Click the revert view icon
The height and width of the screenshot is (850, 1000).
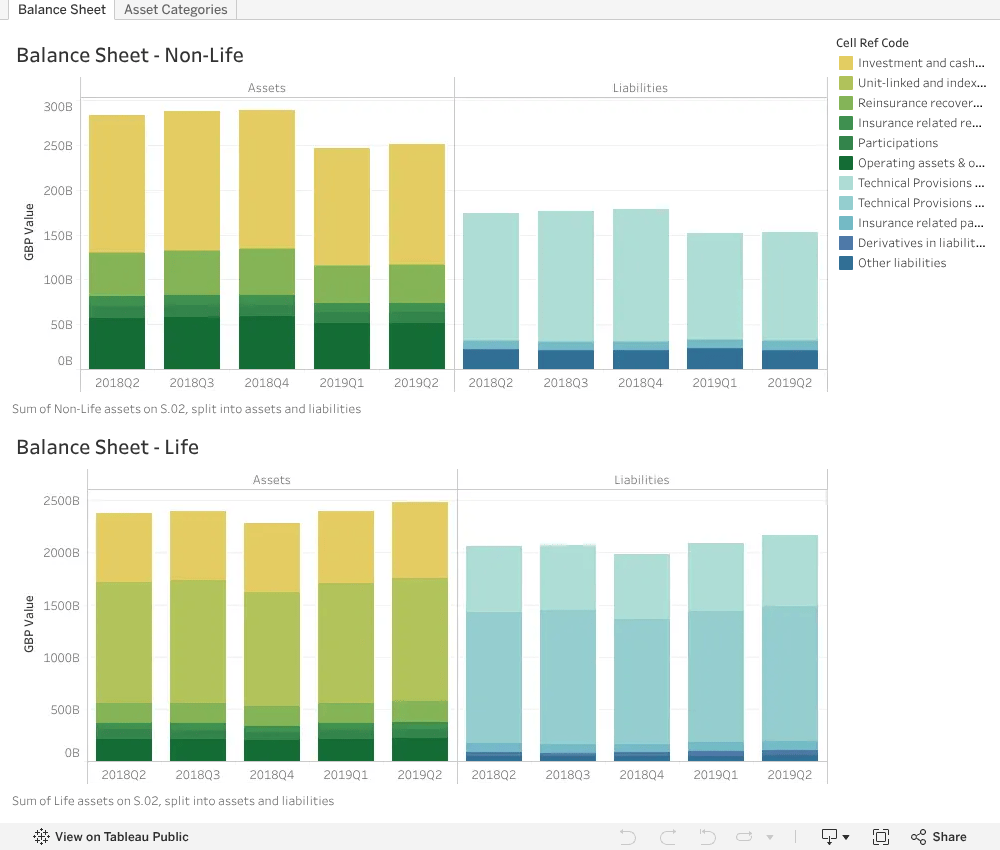click(x=707, y=837)
